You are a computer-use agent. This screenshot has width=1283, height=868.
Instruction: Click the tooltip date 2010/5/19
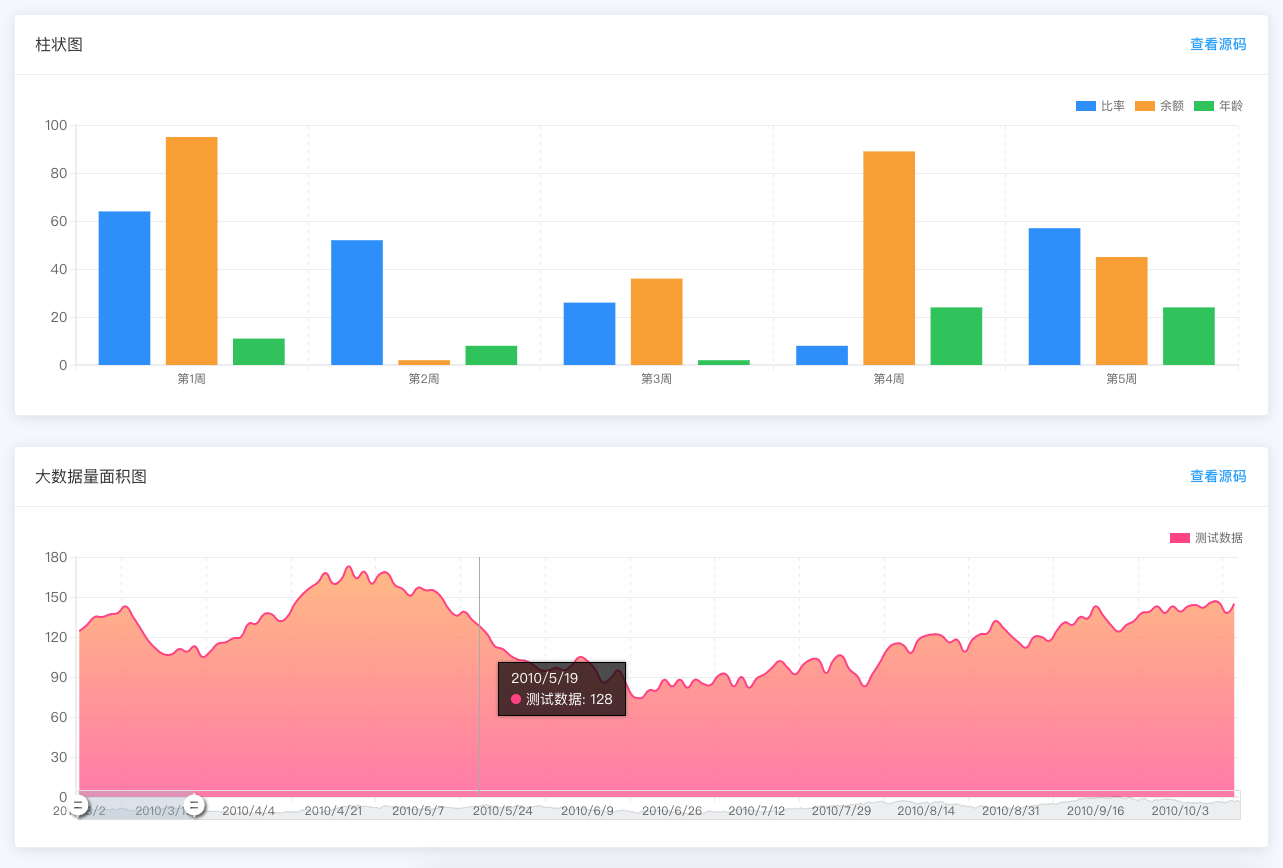click(544, 678)
